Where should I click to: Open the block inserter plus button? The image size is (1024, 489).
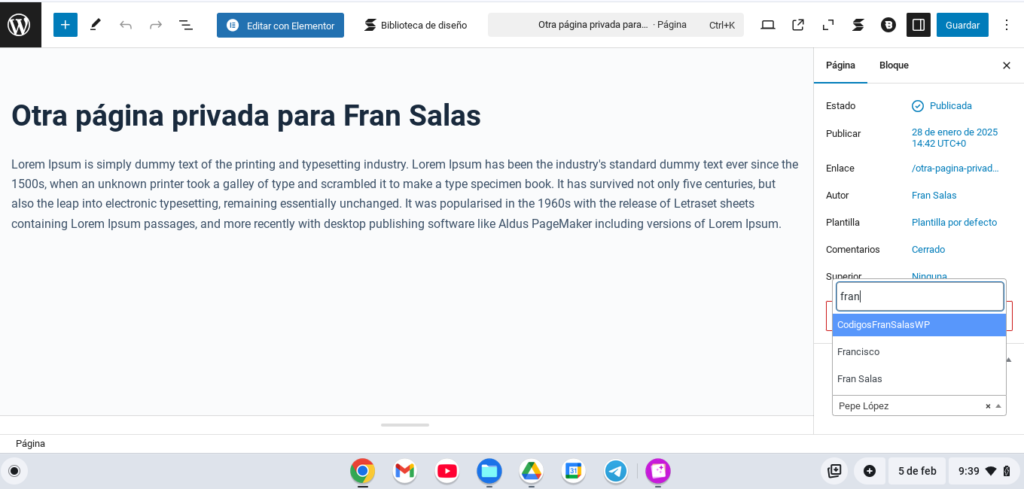coord(65,25)
